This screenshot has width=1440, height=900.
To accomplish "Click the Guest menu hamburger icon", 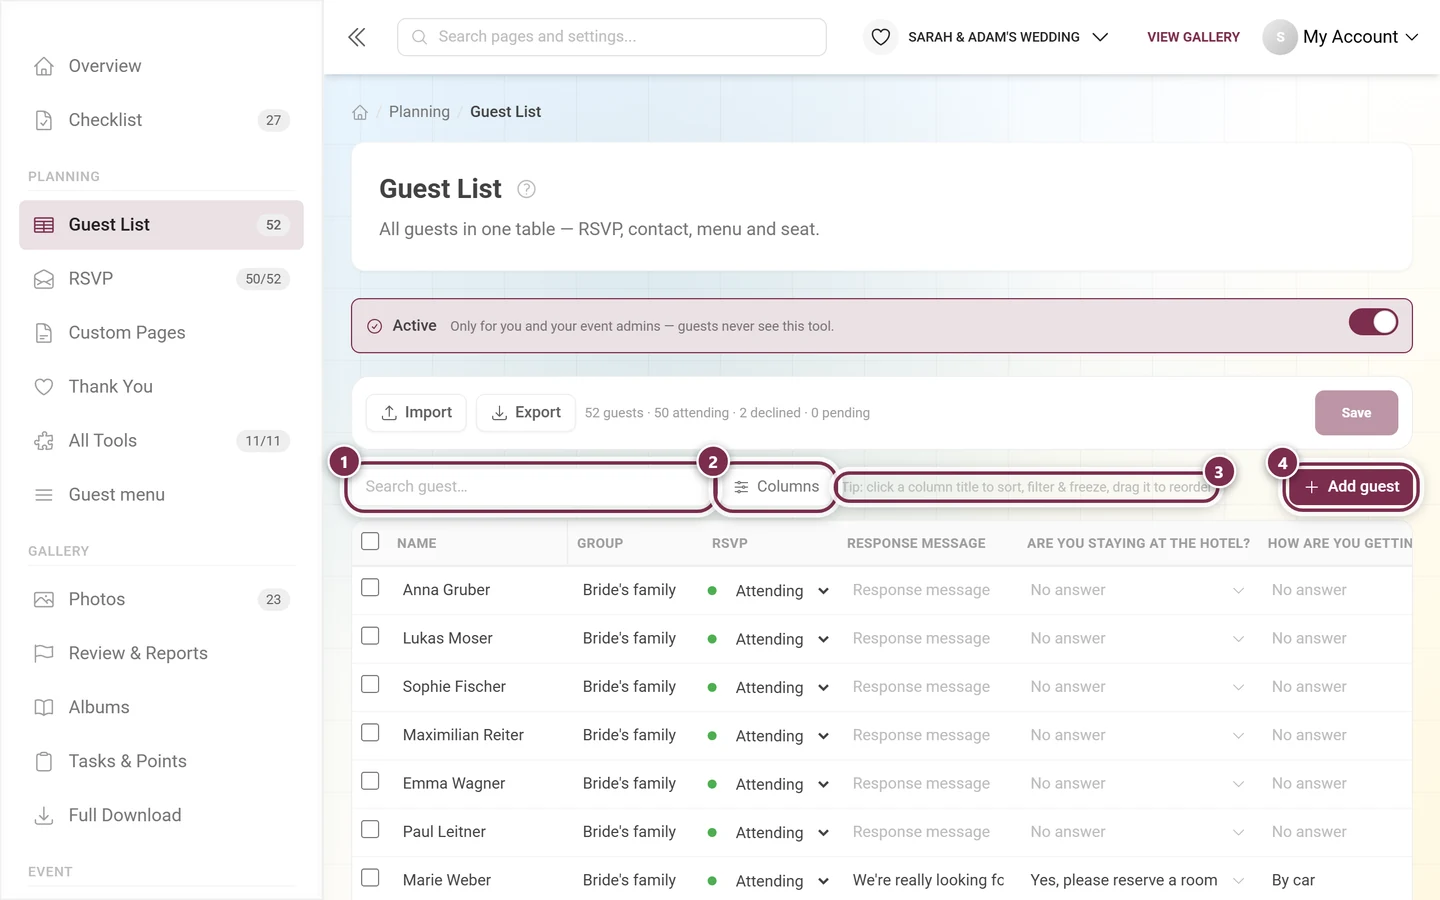I will (44, 495).
